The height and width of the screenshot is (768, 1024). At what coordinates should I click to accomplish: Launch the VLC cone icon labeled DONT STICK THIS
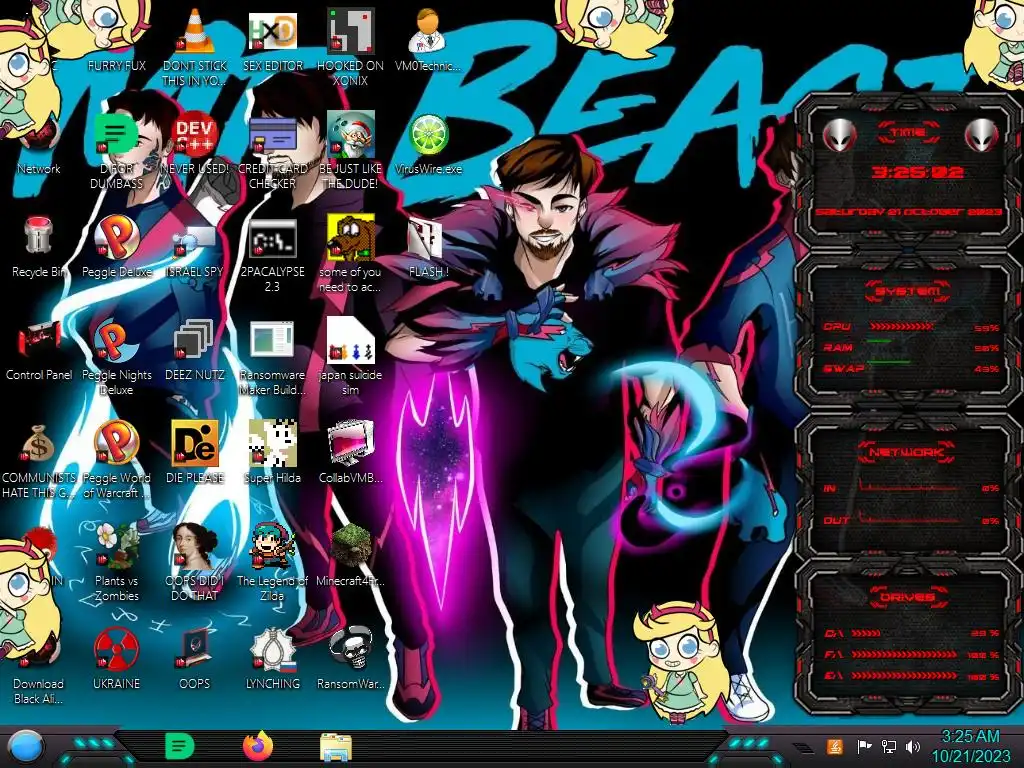pos(195,31)
